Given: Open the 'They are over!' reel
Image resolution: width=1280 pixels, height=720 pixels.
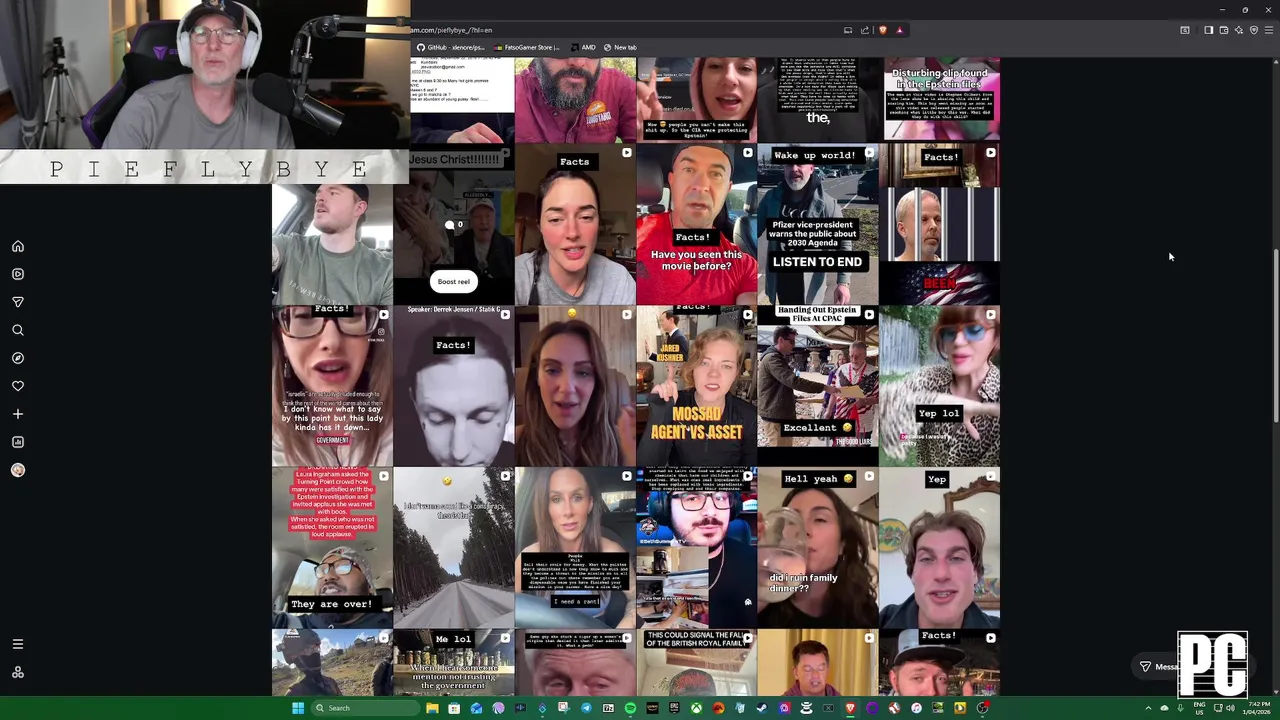Looking at the screenshot, I should tap(332, 547).
